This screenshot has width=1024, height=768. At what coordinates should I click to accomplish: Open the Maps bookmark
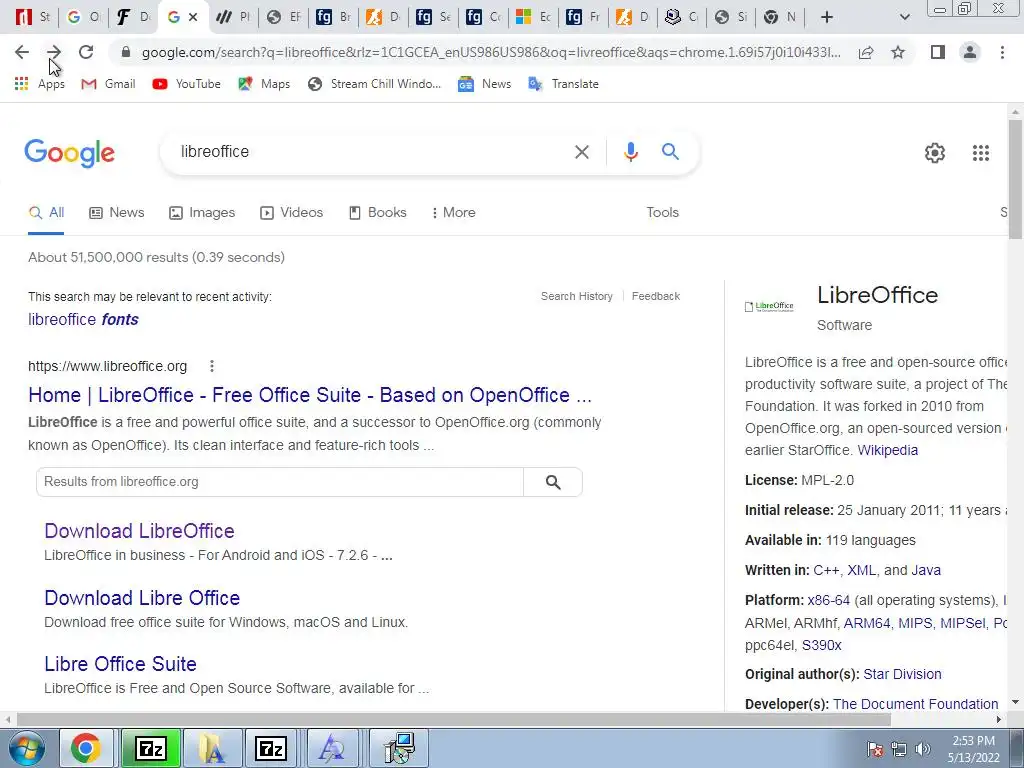tap(264, 84)
